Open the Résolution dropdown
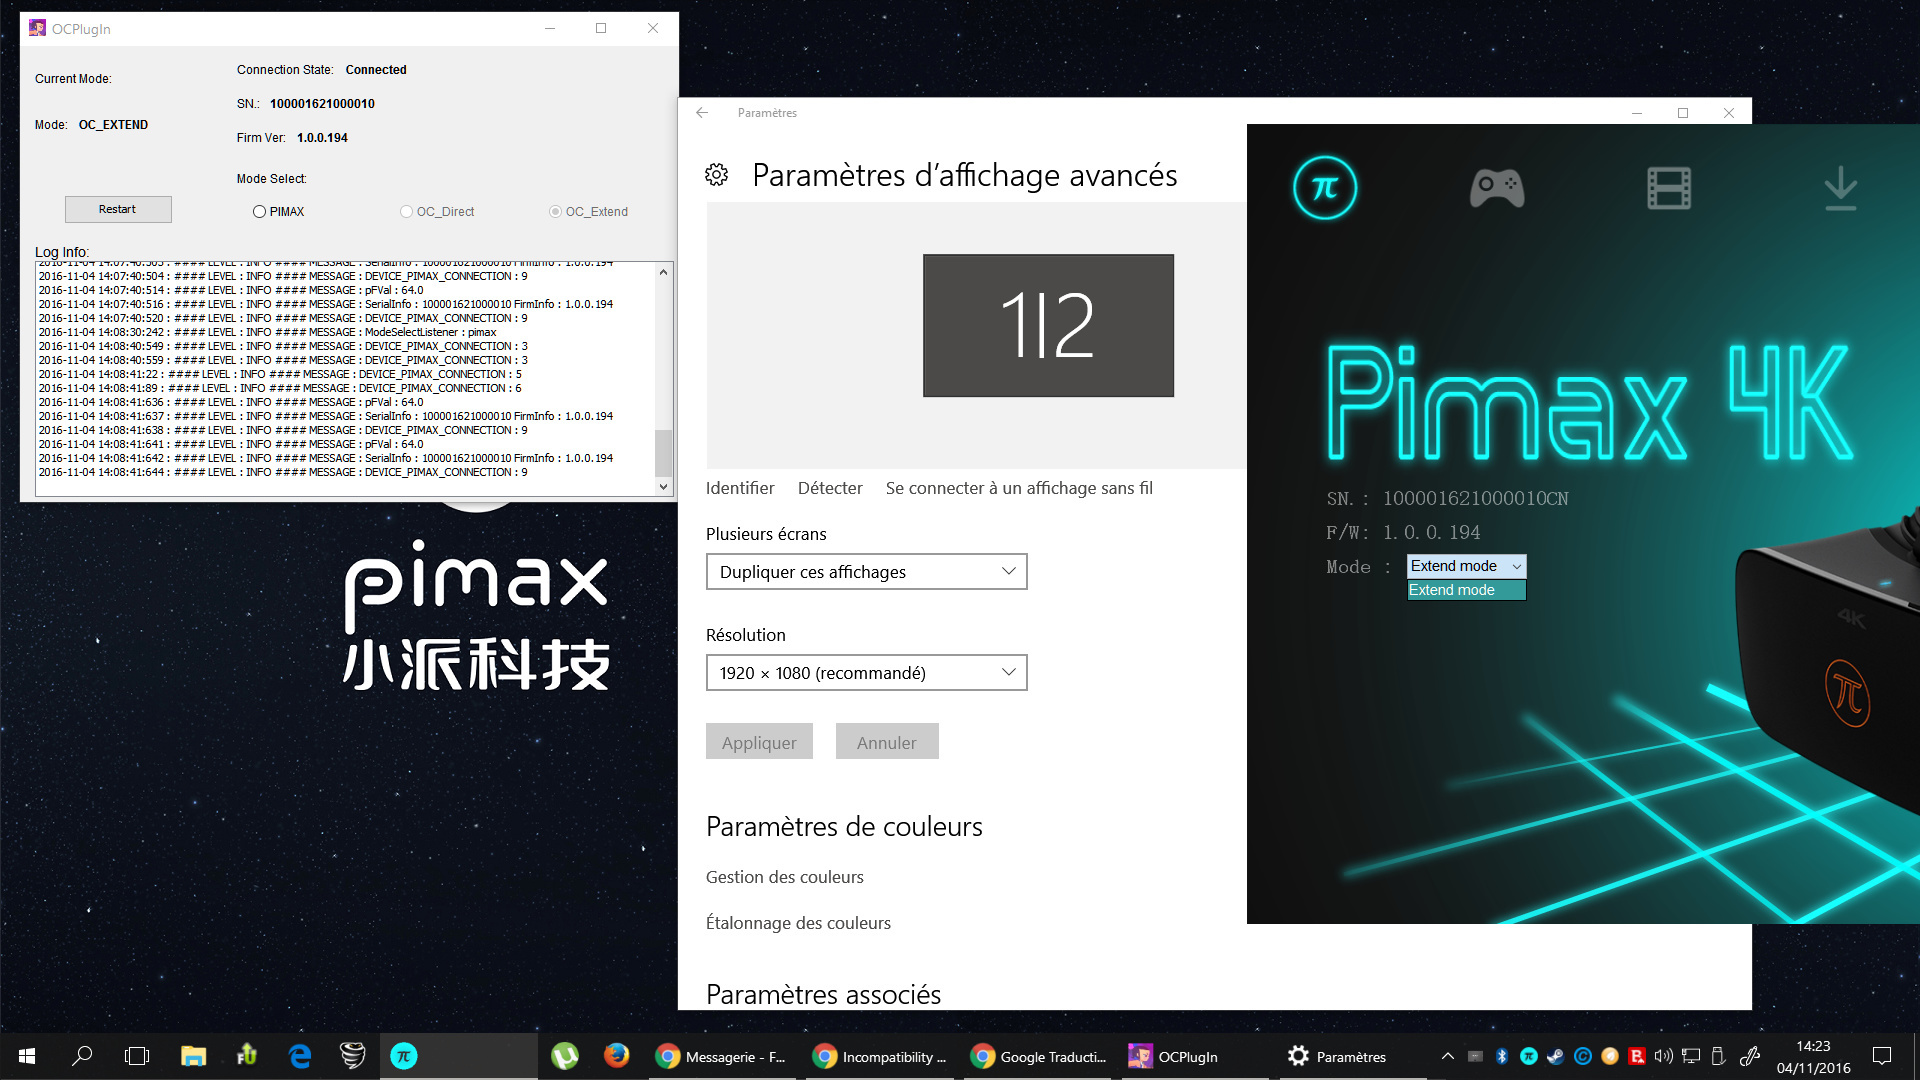 point(866,673)
